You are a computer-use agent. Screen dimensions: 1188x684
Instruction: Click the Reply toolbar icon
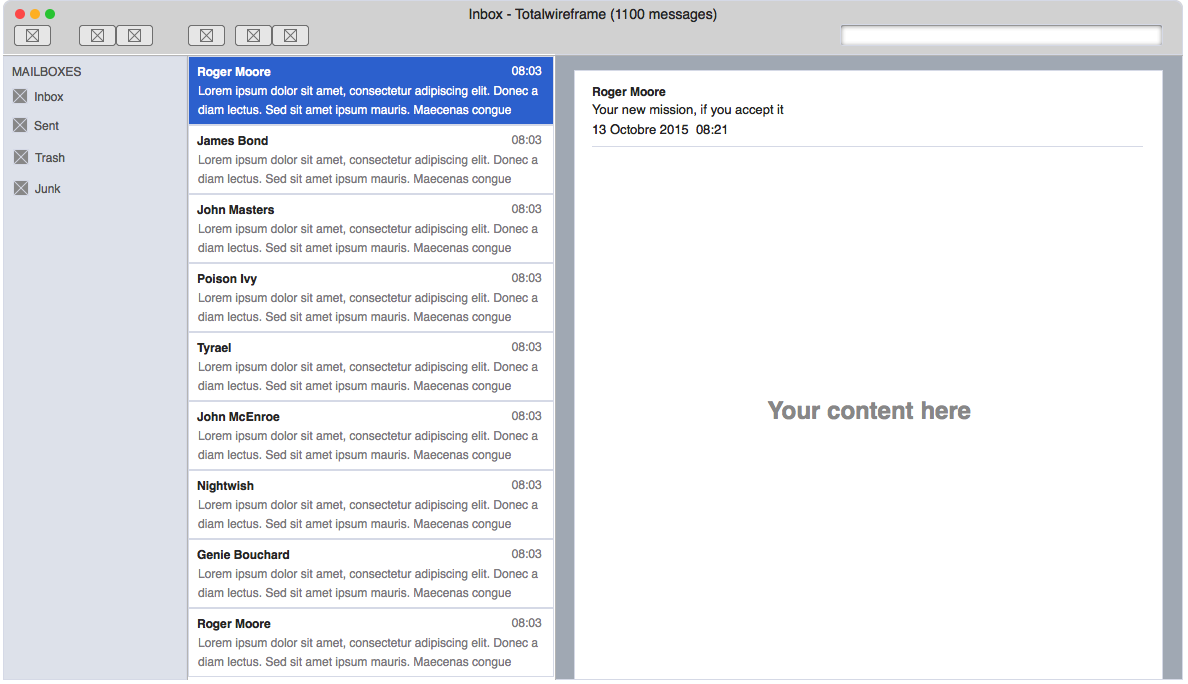[x=253, y=35]
